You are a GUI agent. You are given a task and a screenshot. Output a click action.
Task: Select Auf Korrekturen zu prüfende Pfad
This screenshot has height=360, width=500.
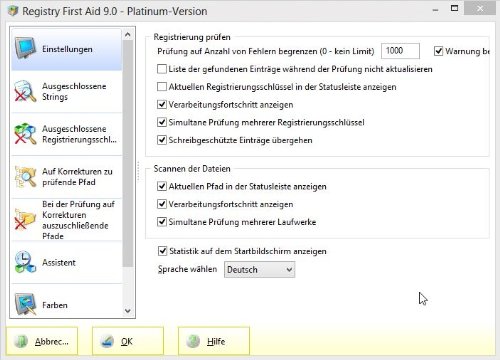pyautogui.click(x=67, y=177)
